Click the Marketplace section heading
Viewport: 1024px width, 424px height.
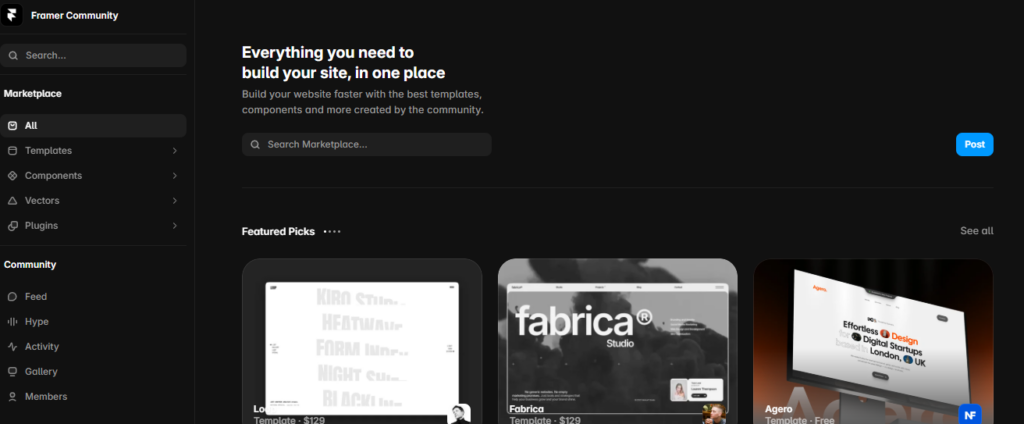[33, 93]
